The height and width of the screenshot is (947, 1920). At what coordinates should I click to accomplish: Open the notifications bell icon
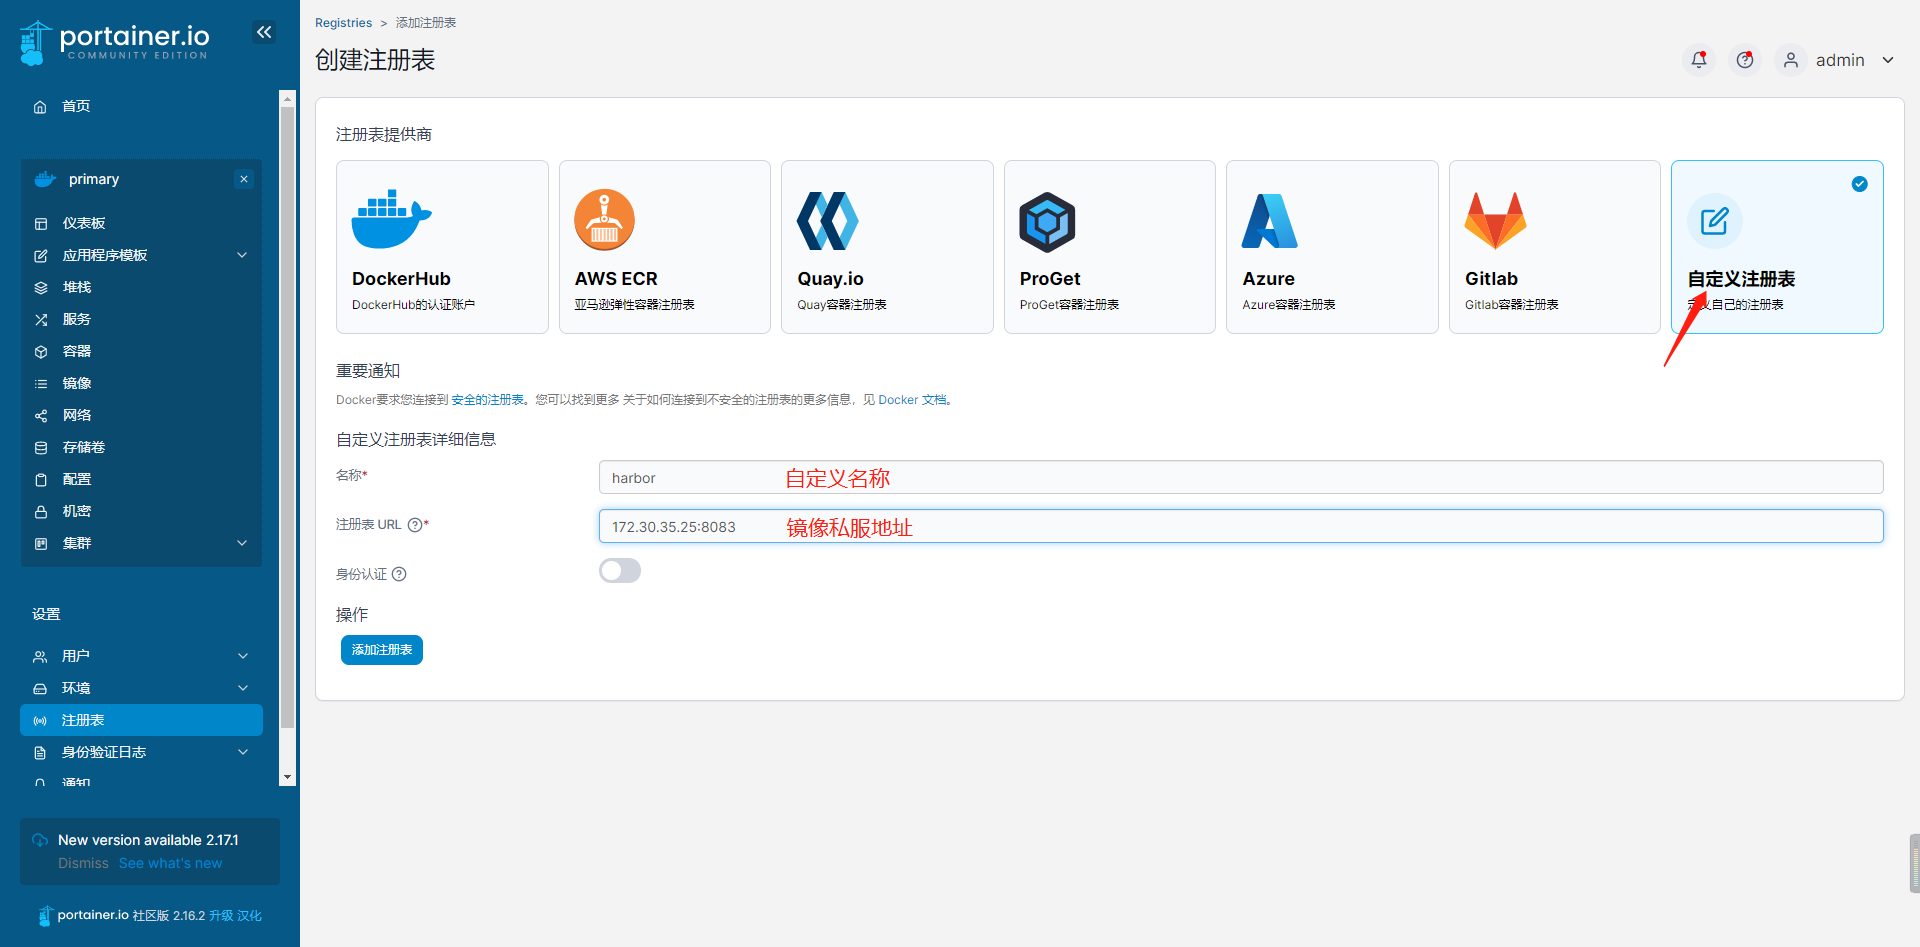pos(1699,60)
